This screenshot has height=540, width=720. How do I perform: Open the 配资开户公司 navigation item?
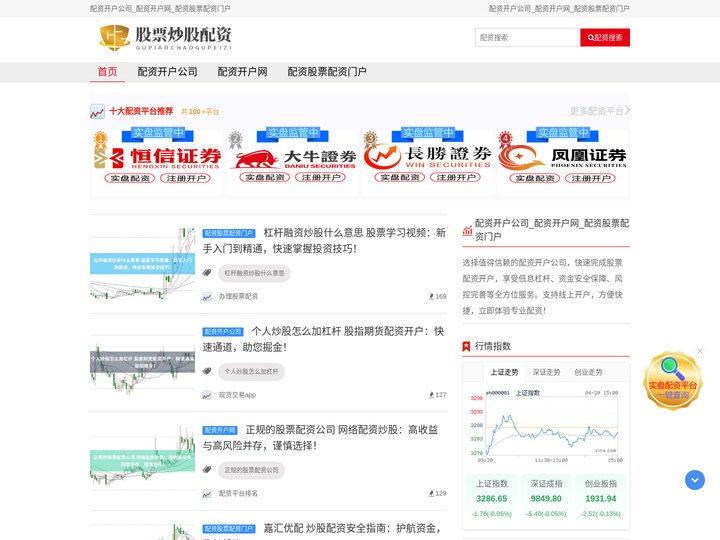pos(167,72)
